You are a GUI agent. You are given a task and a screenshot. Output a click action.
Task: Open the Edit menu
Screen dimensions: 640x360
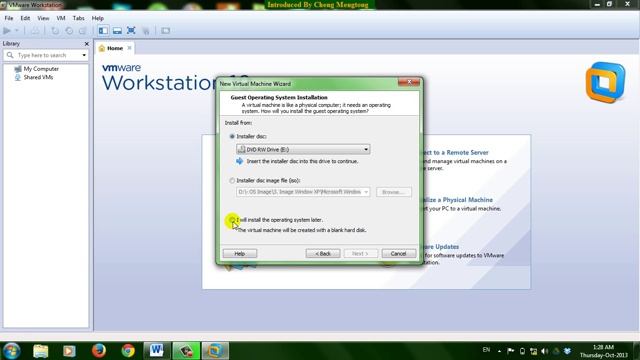25,18
